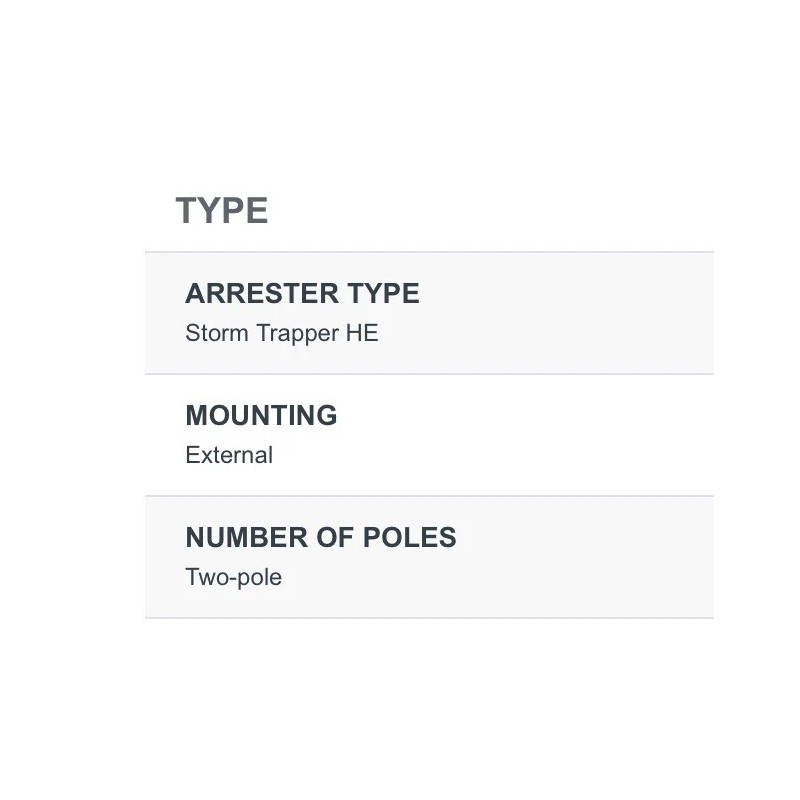Select the ARRESTER TYPE label
Viewport: 800px width, 800px height.
click(x=302, y=294)
